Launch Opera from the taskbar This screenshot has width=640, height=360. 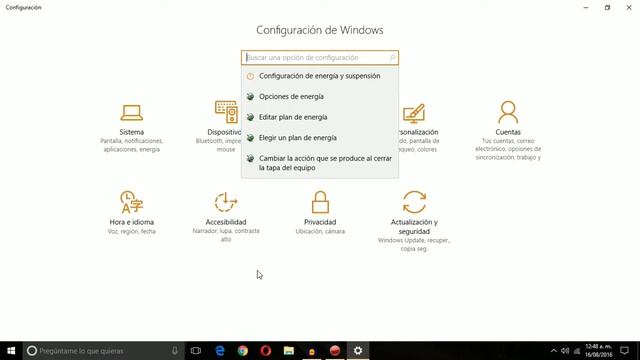pyautogui.click(x=266, y=351)
